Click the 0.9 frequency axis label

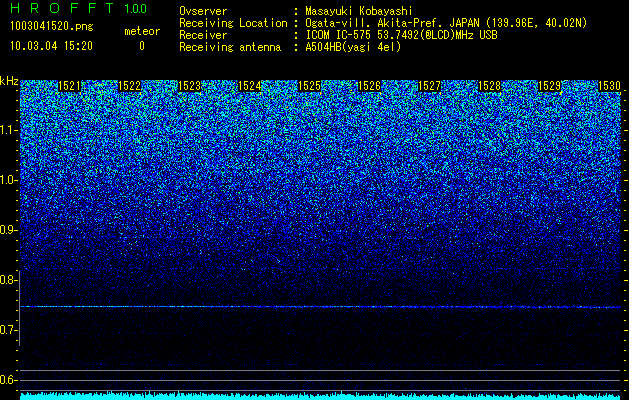(x=9, y=230)
